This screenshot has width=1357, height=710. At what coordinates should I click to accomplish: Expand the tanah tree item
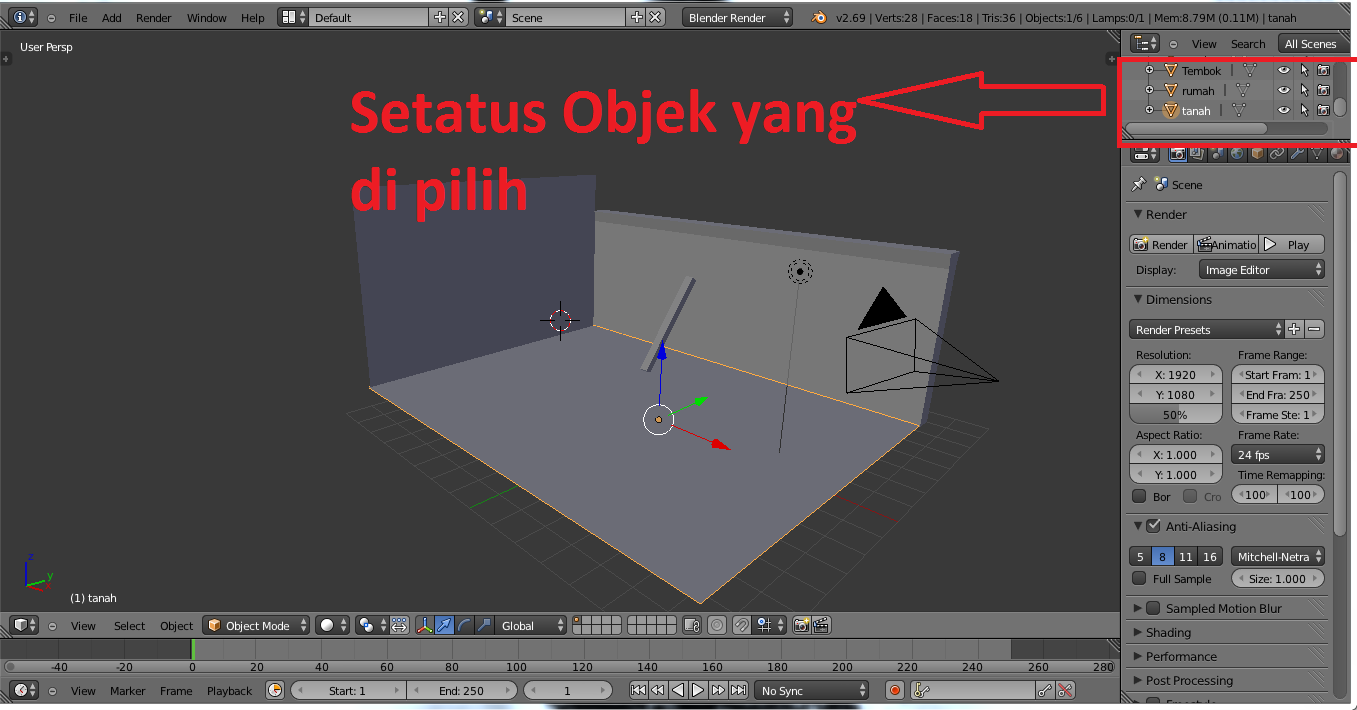[1149, 110]
